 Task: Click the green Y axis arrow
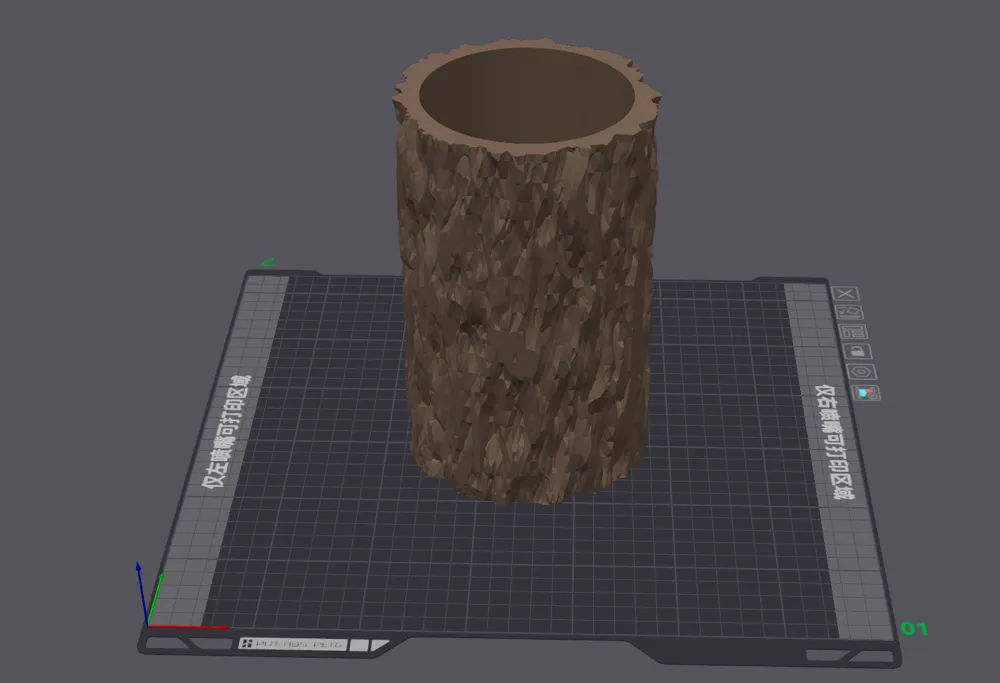[x=155, y=598]
